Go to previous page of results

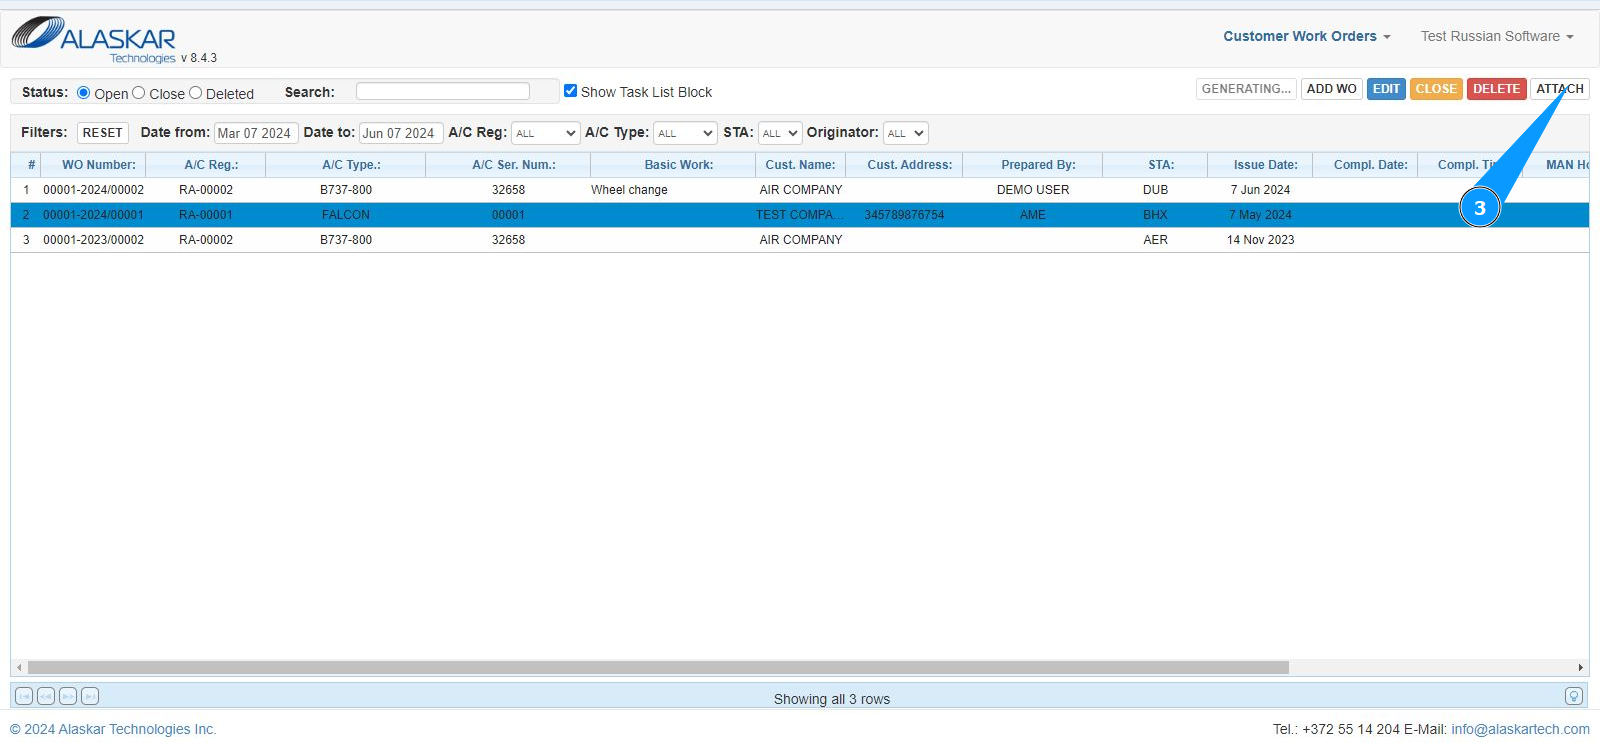46,696
